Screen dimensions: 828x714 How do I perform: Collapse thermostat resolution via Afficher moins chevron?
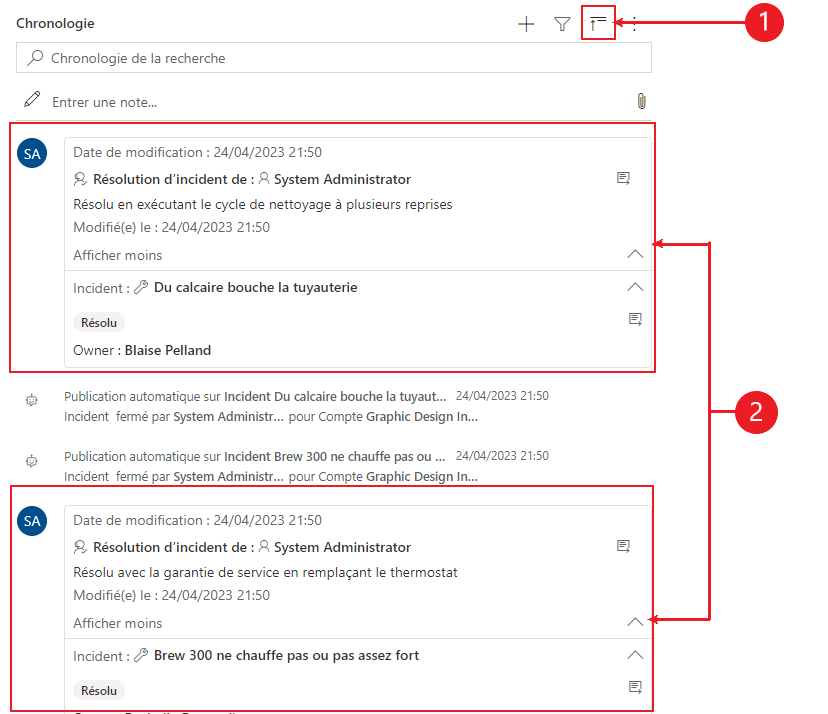[x=635, y=622]
